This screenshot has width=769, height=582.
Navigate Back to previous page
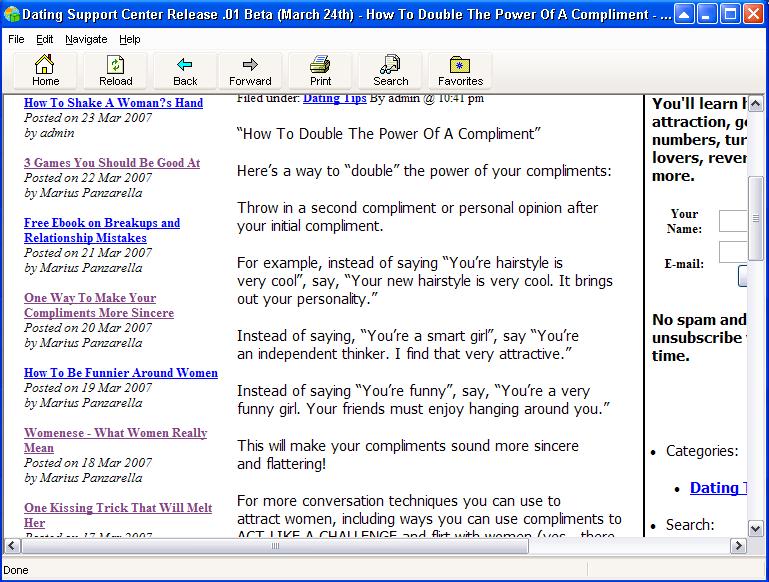click(x=185, y=71)
